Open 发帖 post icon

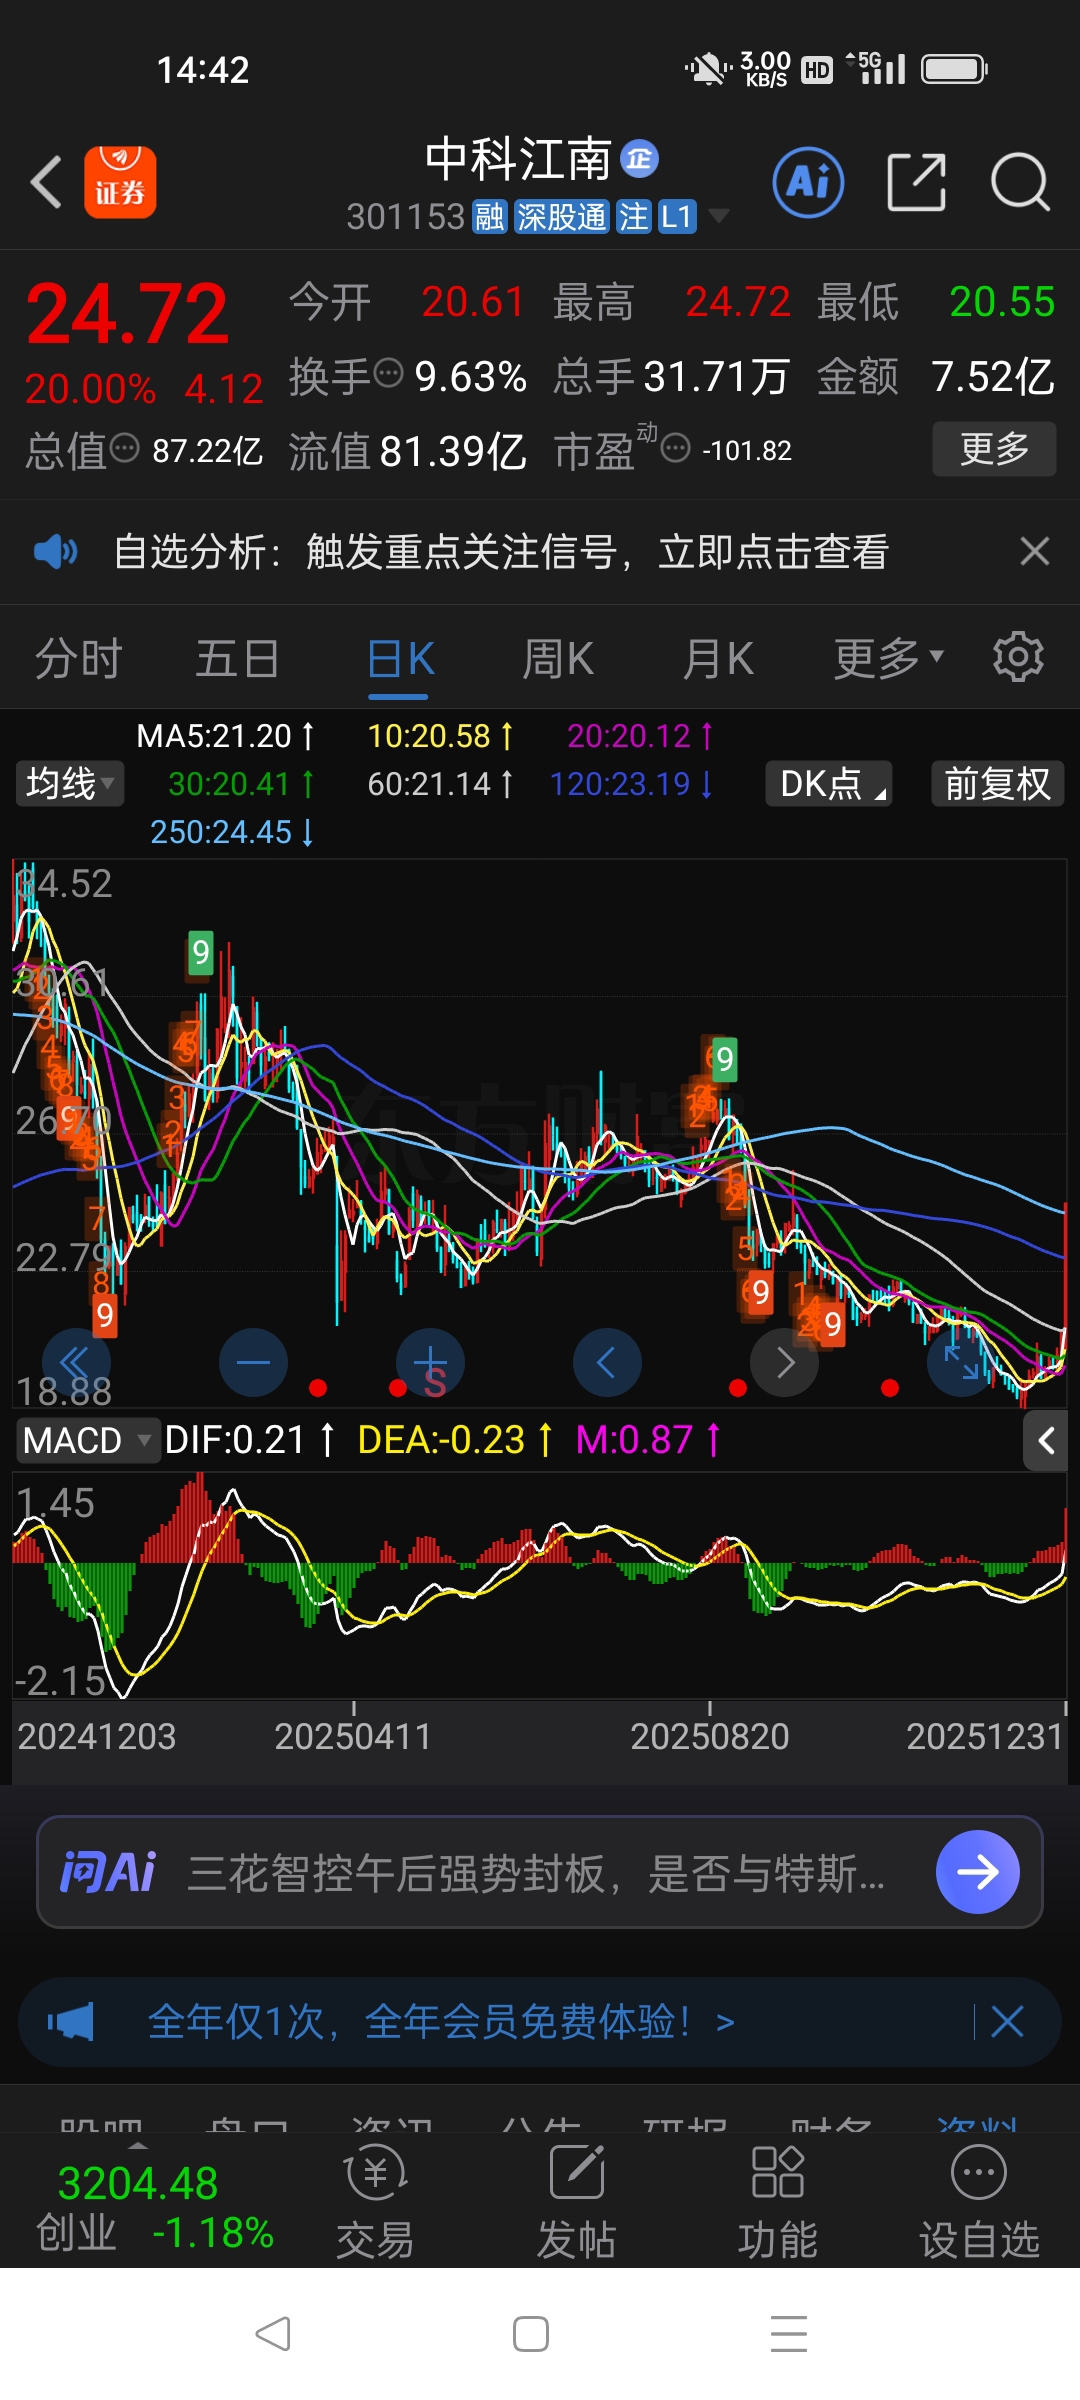coord(577,2203)
